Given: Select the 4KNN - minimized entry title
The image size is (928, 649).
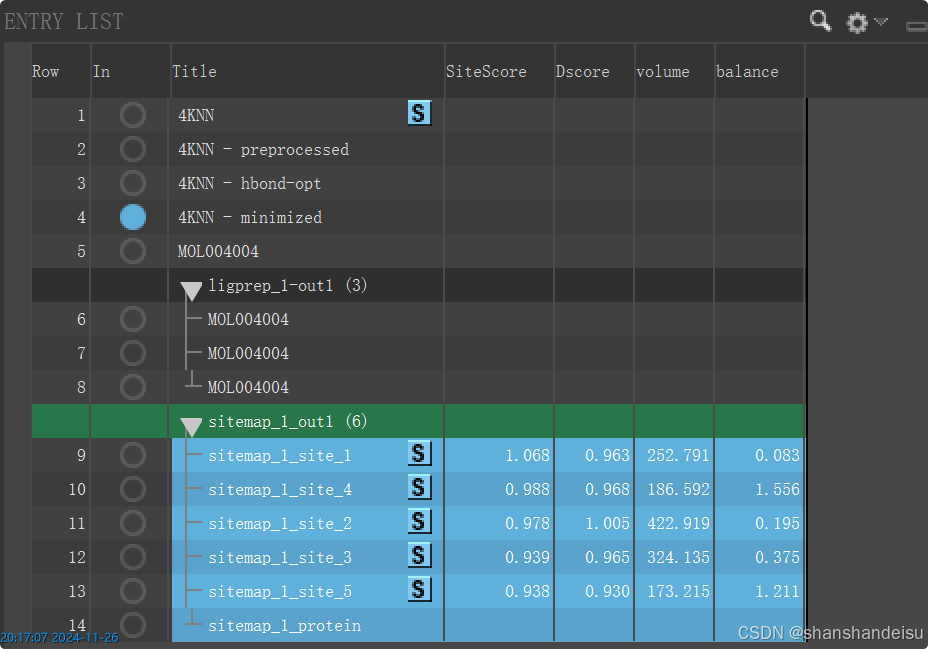Looking at the screenshot, I should [250, 218].
